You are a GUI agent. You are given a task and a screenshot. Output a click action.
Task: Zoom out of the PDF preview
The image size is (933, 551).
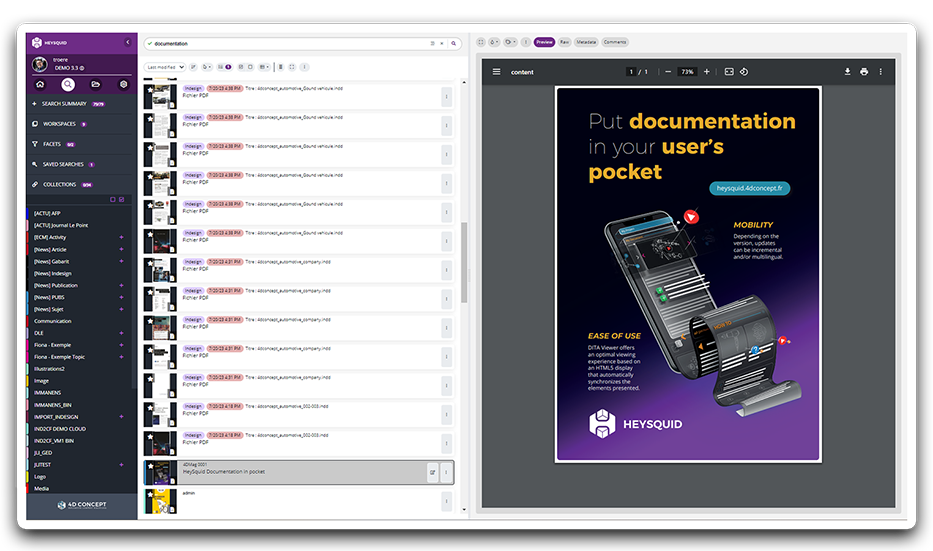click(x=668, y=72)
